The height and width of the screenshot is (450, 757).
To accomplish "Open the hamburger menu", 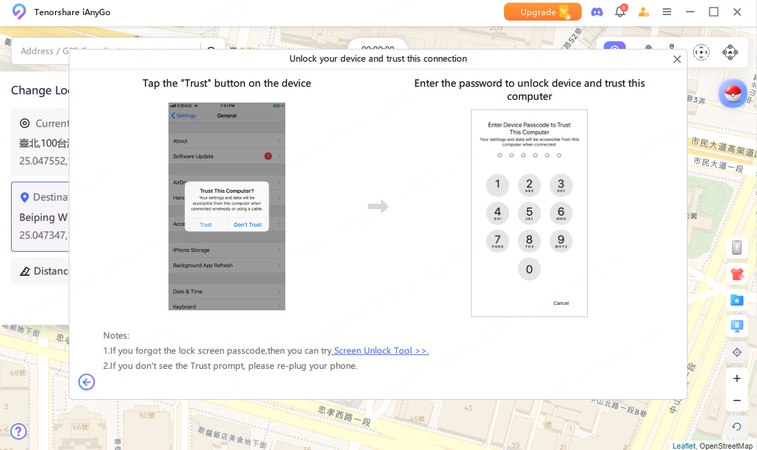I will coord(667,12).
